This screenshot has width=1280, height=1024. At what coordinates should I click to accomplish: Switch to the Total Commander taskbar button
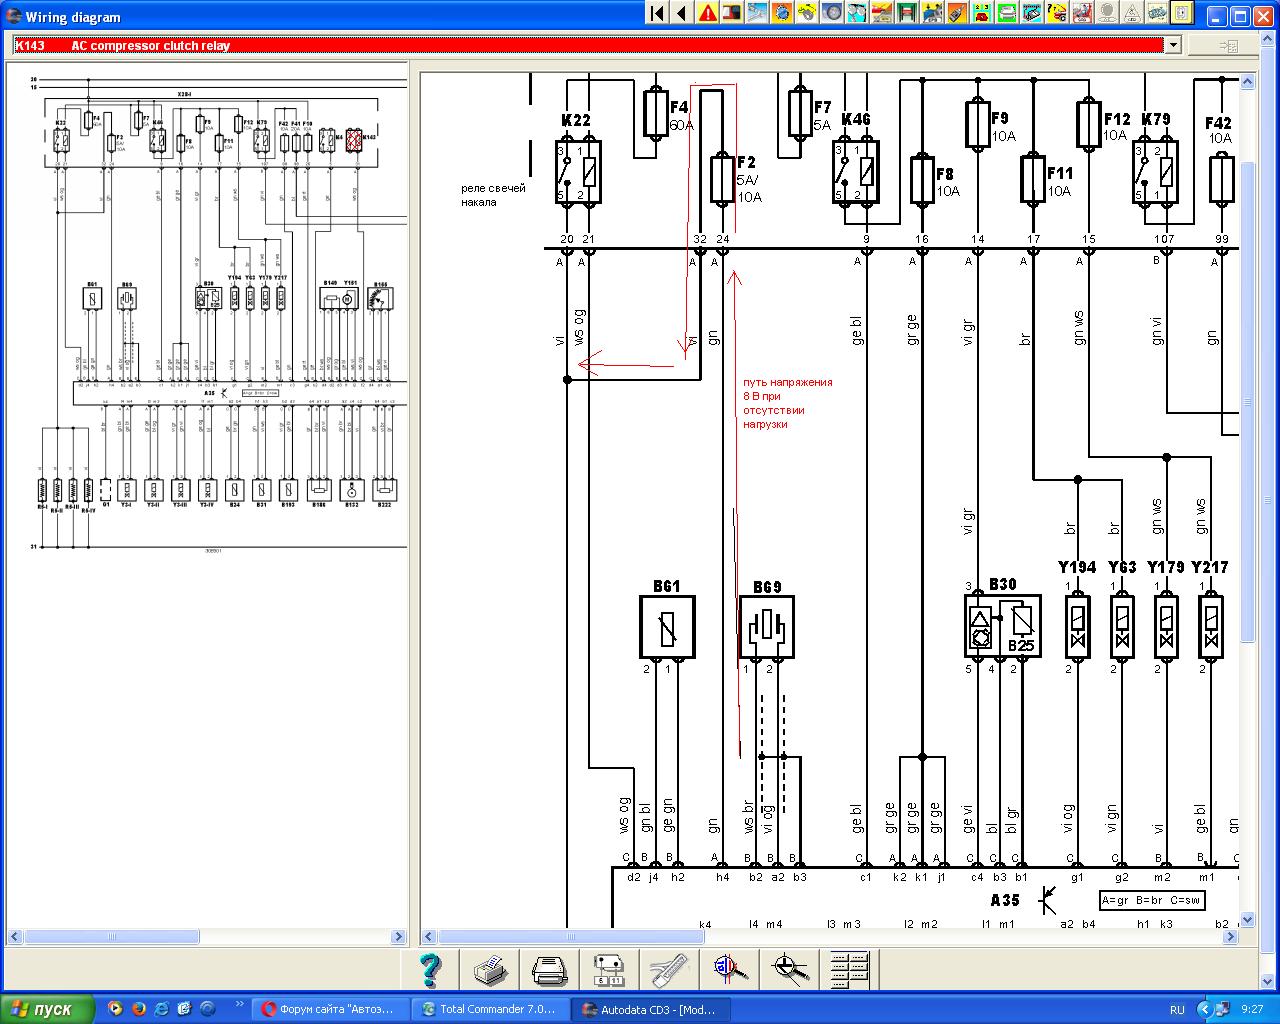point(490,1009)
